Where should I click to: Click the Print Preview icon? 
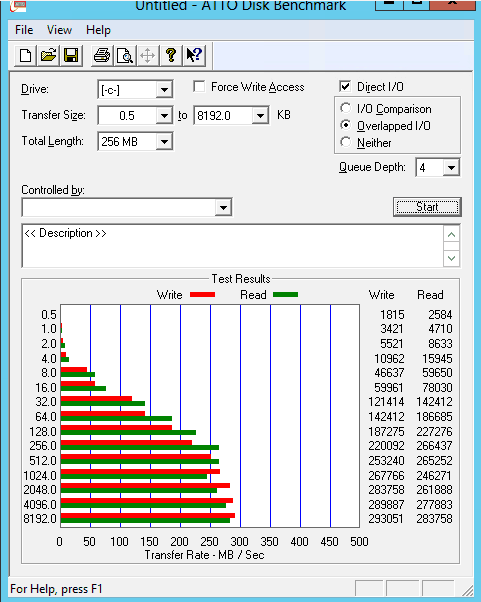125,56
